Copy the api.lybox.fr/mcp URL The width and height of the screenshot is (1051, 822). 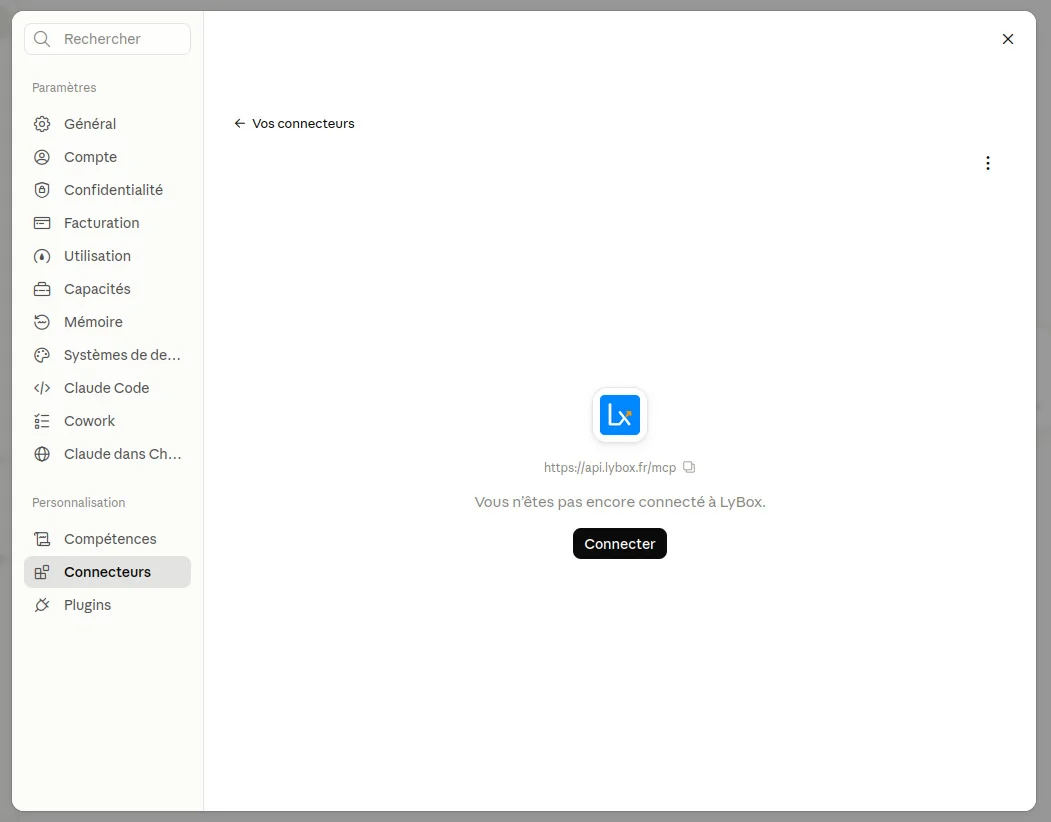tap(689, 467)
